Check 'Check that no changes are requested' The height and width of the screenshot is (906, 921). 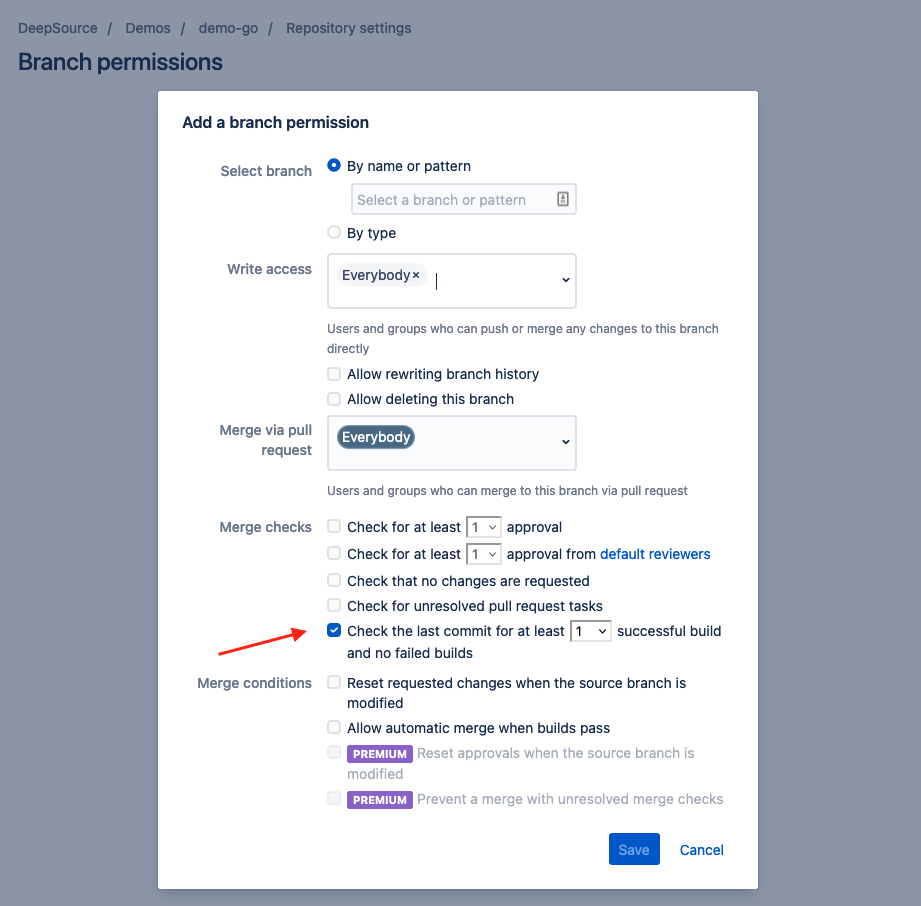333,580
